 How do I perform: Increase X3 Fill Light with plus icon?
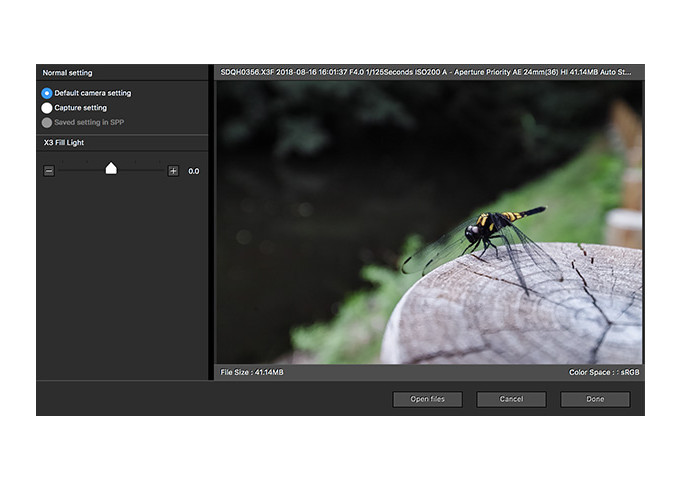pos(173,171)
